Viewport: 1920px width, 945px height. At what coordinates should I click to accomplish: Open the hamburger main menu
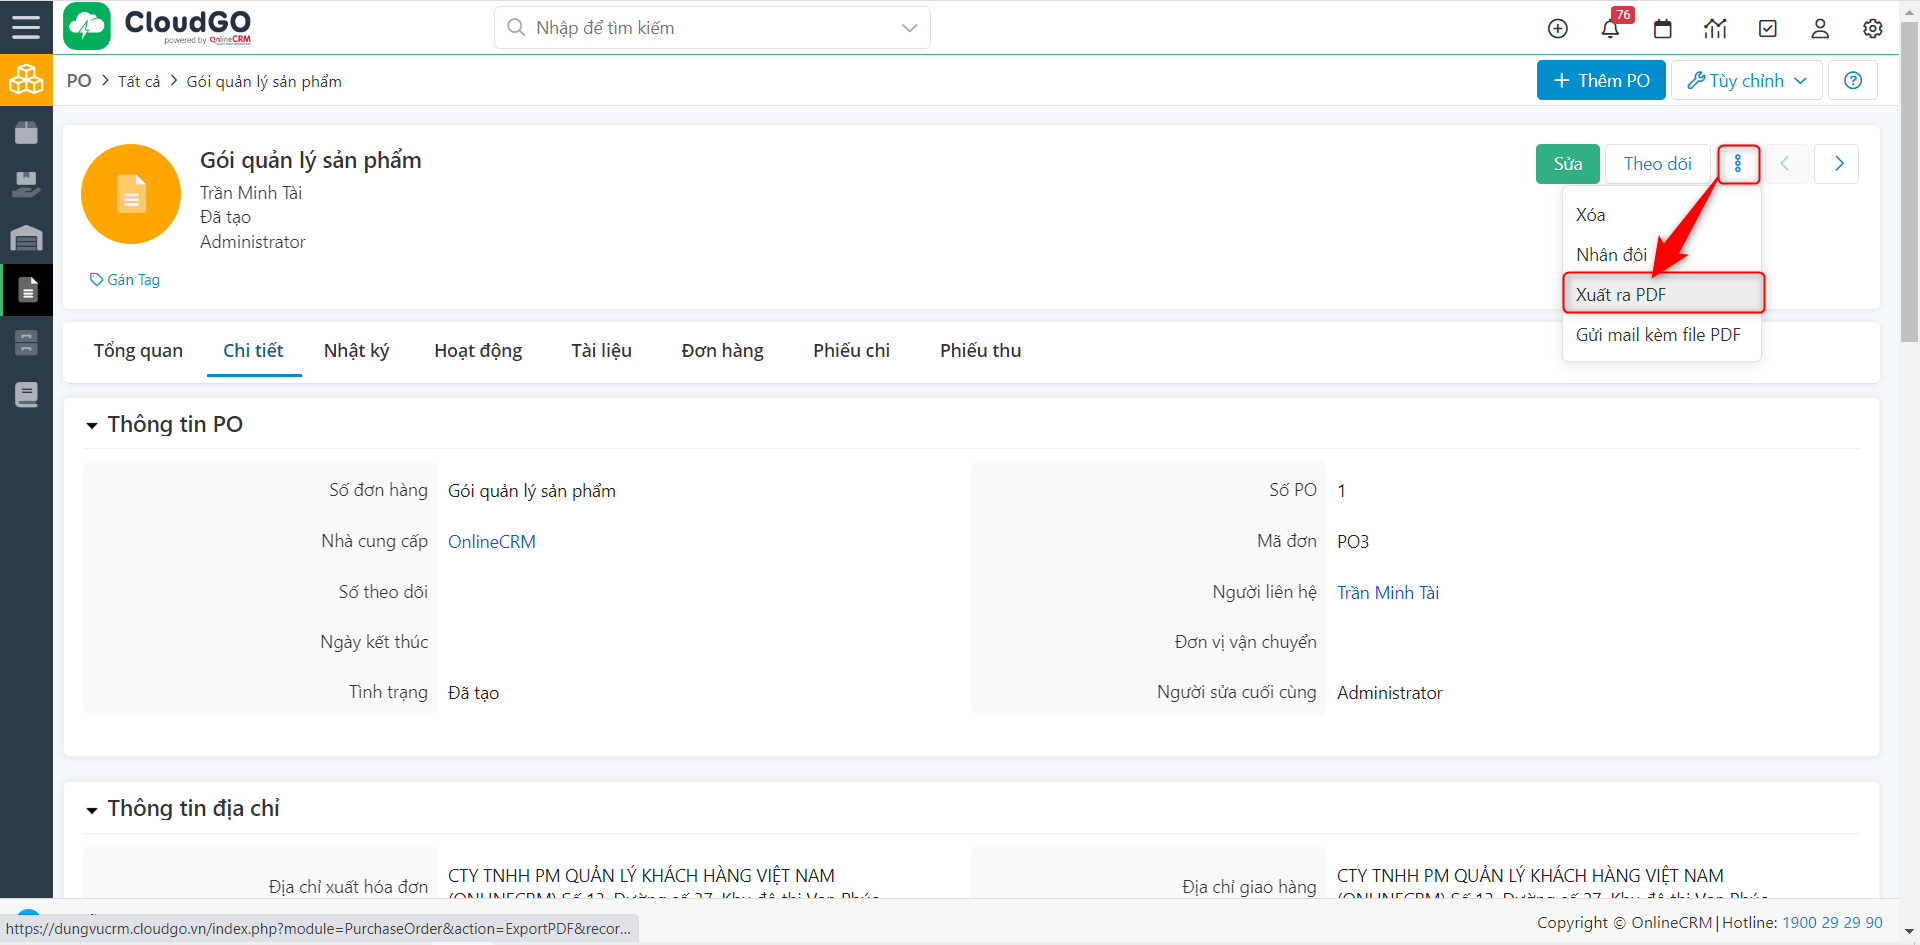pyautogui.click(x=26, y=27)
